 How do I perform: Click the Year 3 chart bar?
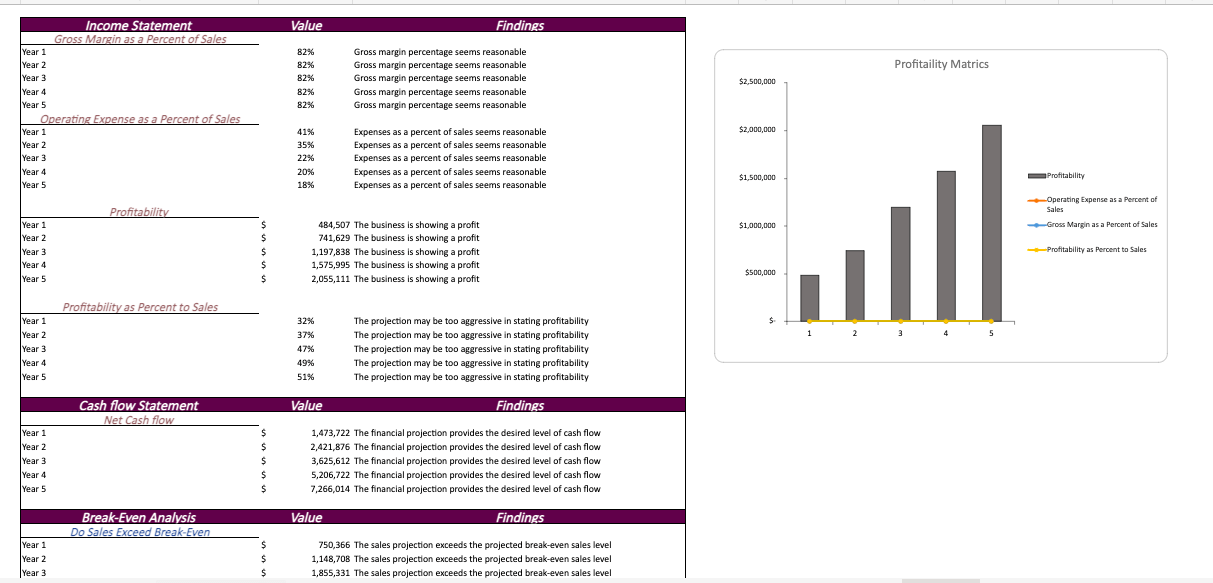coord(900,263)
